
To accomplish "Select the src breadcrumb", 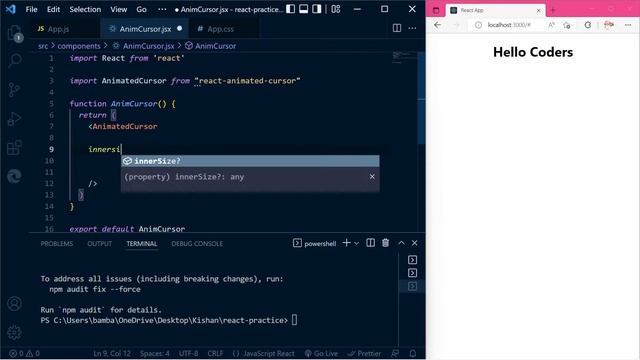I will (x=43, y=46).
